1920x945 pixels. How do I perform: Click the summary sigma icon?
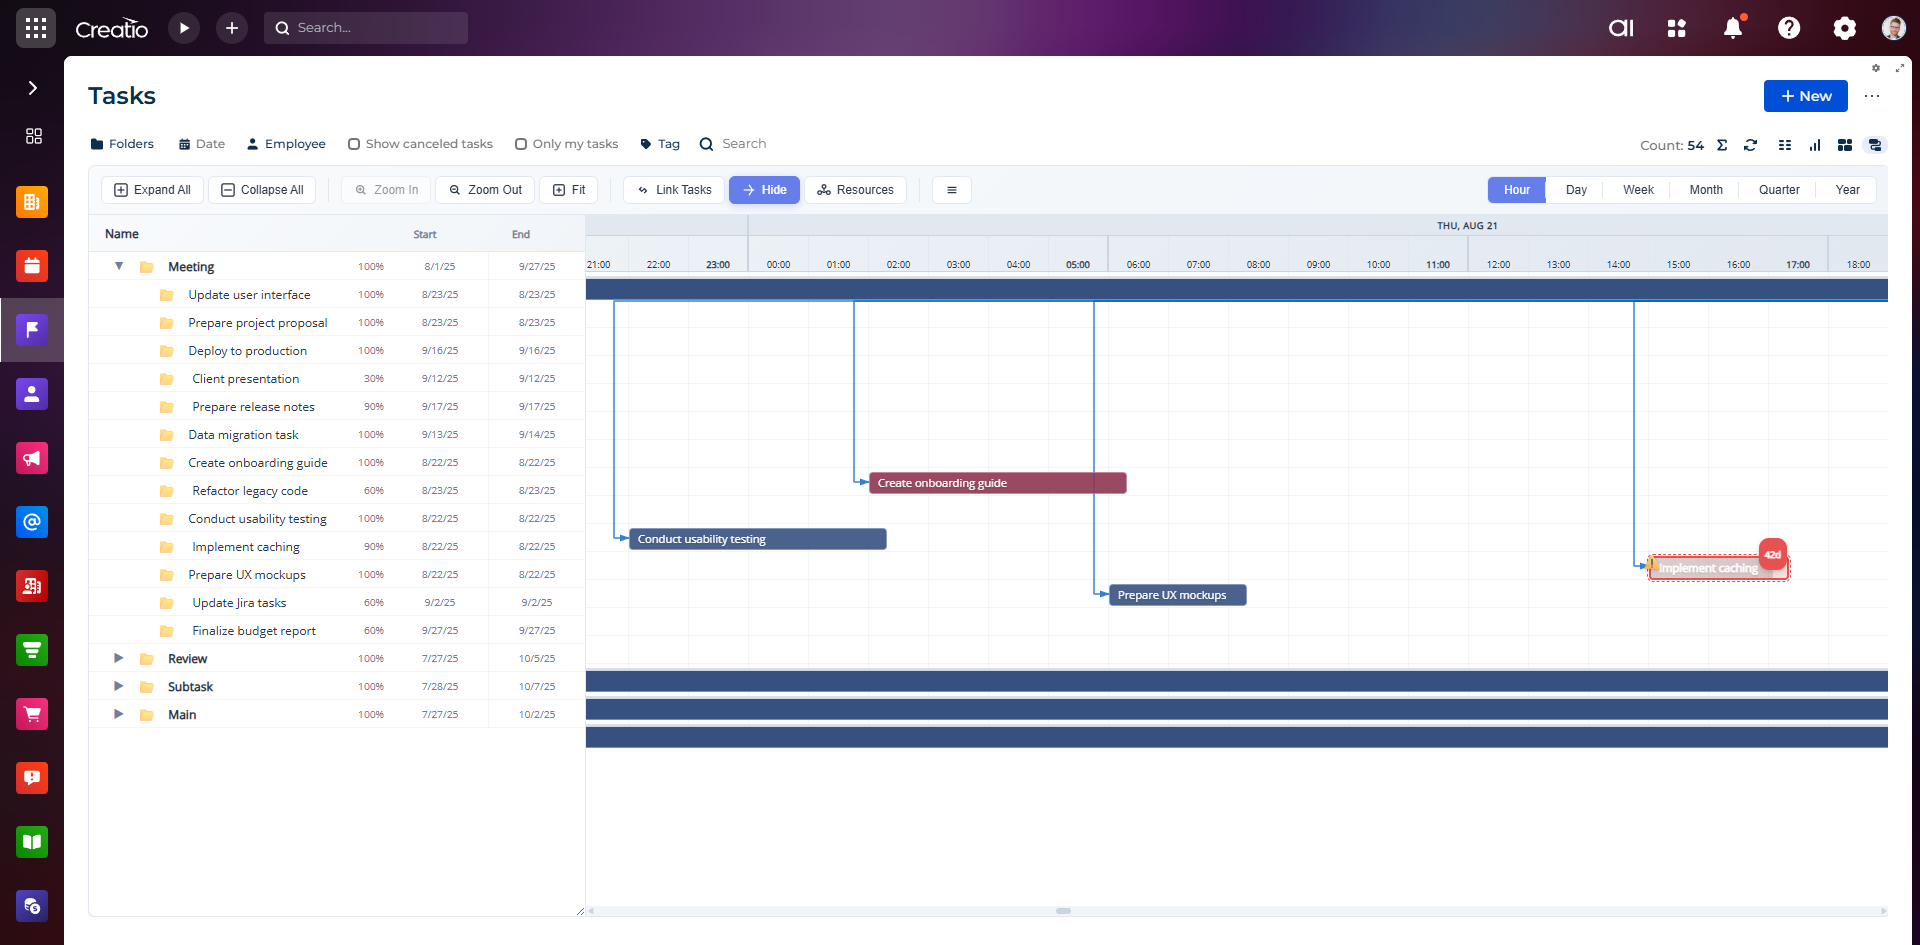pos(1722,145)
